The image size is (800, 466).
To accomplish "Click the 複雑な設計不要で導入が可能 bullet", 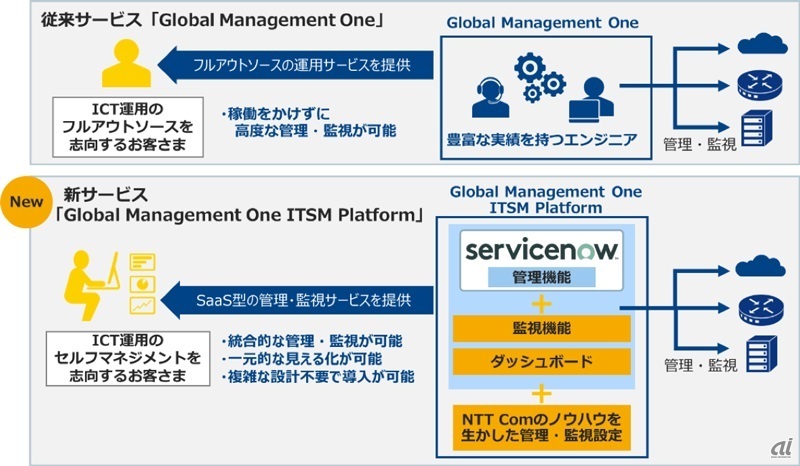I will 317,377.
